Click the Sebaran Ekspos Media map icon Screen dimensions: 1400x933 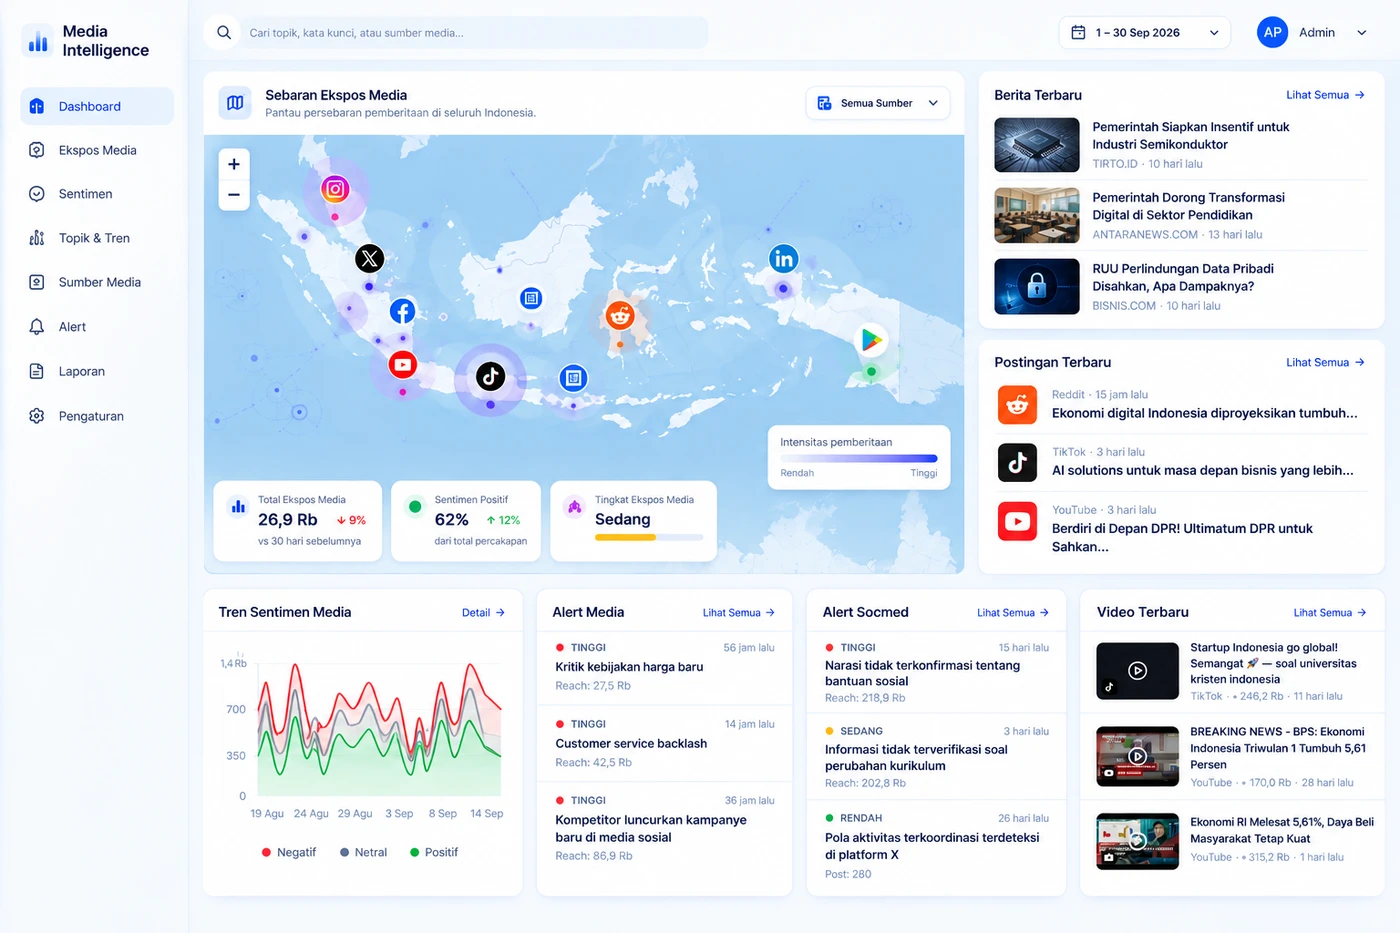(x=235, y=103)
